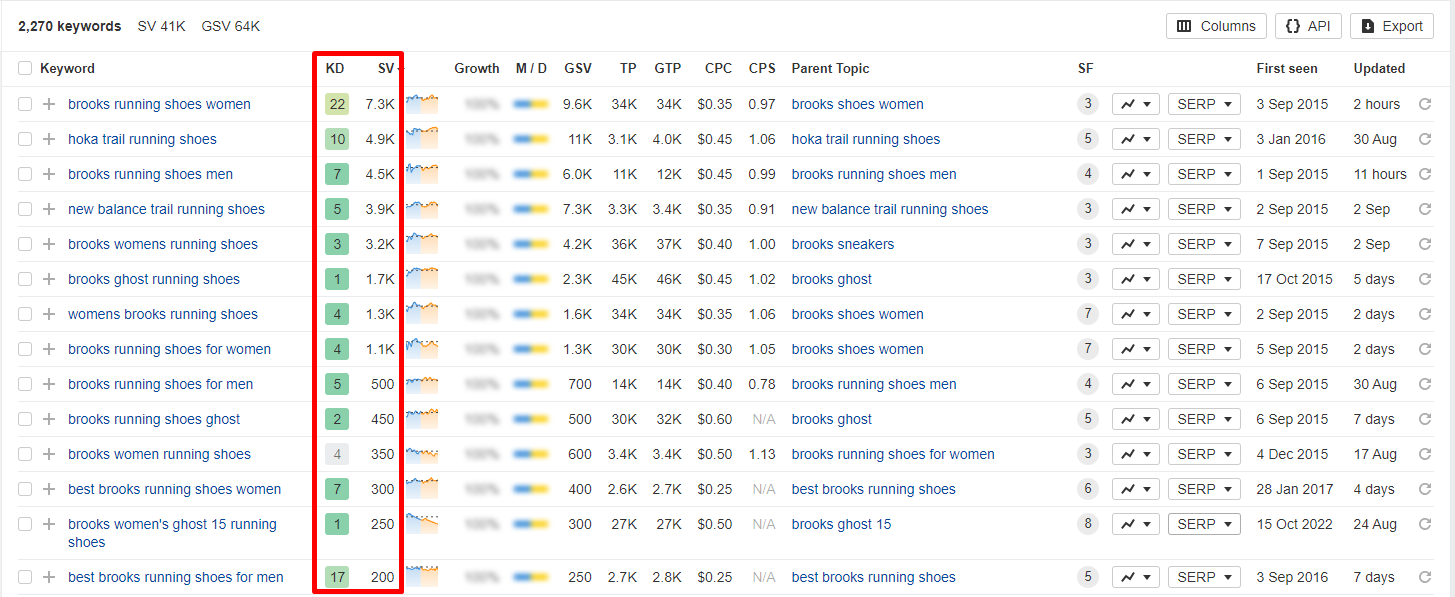The image size is (1455, 597).
Task: Add 'best brooks running shoes women' with plus icon
Action: [x=49, y=489]
